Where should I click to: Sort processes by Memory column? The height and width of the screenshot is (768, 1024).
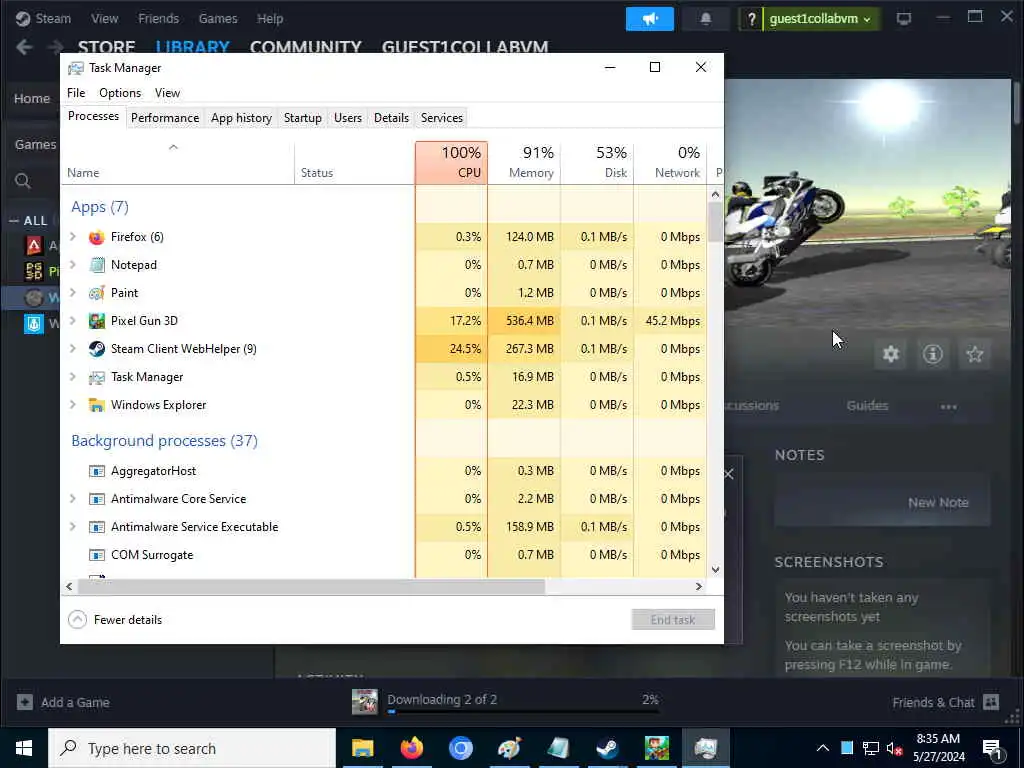coord(524,163)
